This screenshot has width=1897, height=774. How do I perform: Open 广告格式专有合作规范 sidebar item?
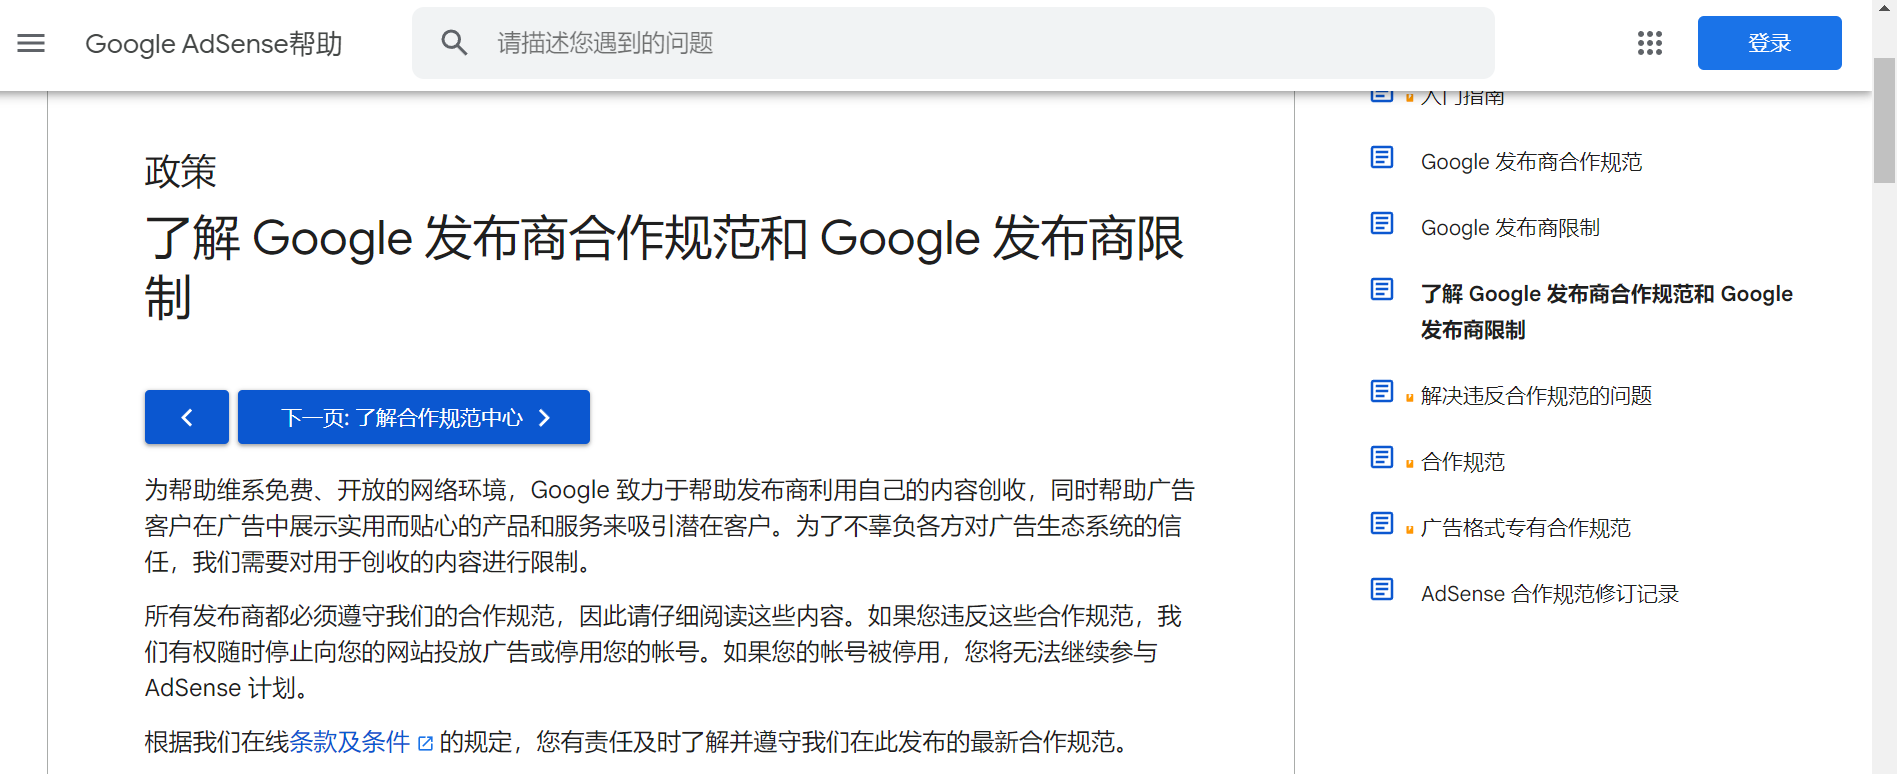1526,528
